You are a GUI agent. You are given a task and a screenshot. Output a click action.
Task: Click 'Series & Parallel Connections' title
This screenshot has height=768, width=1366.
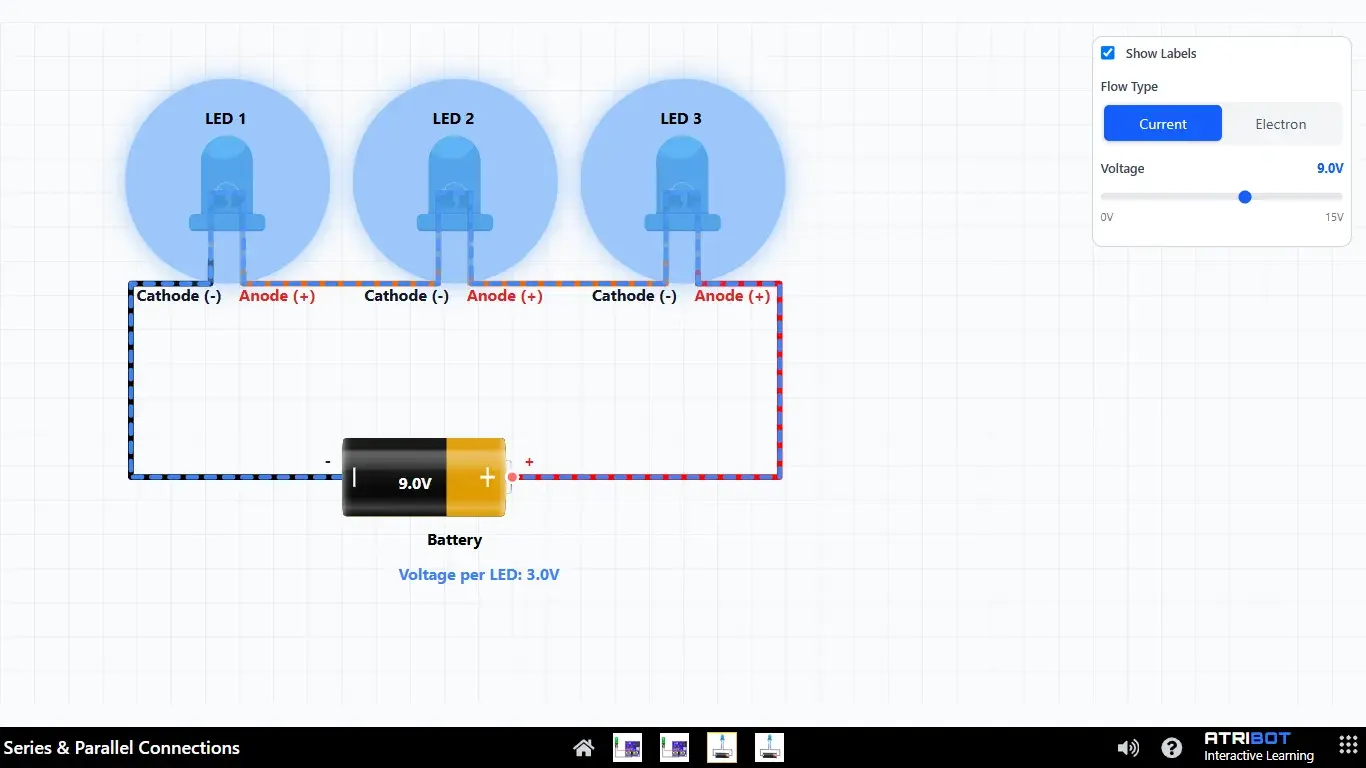(122, 748)
